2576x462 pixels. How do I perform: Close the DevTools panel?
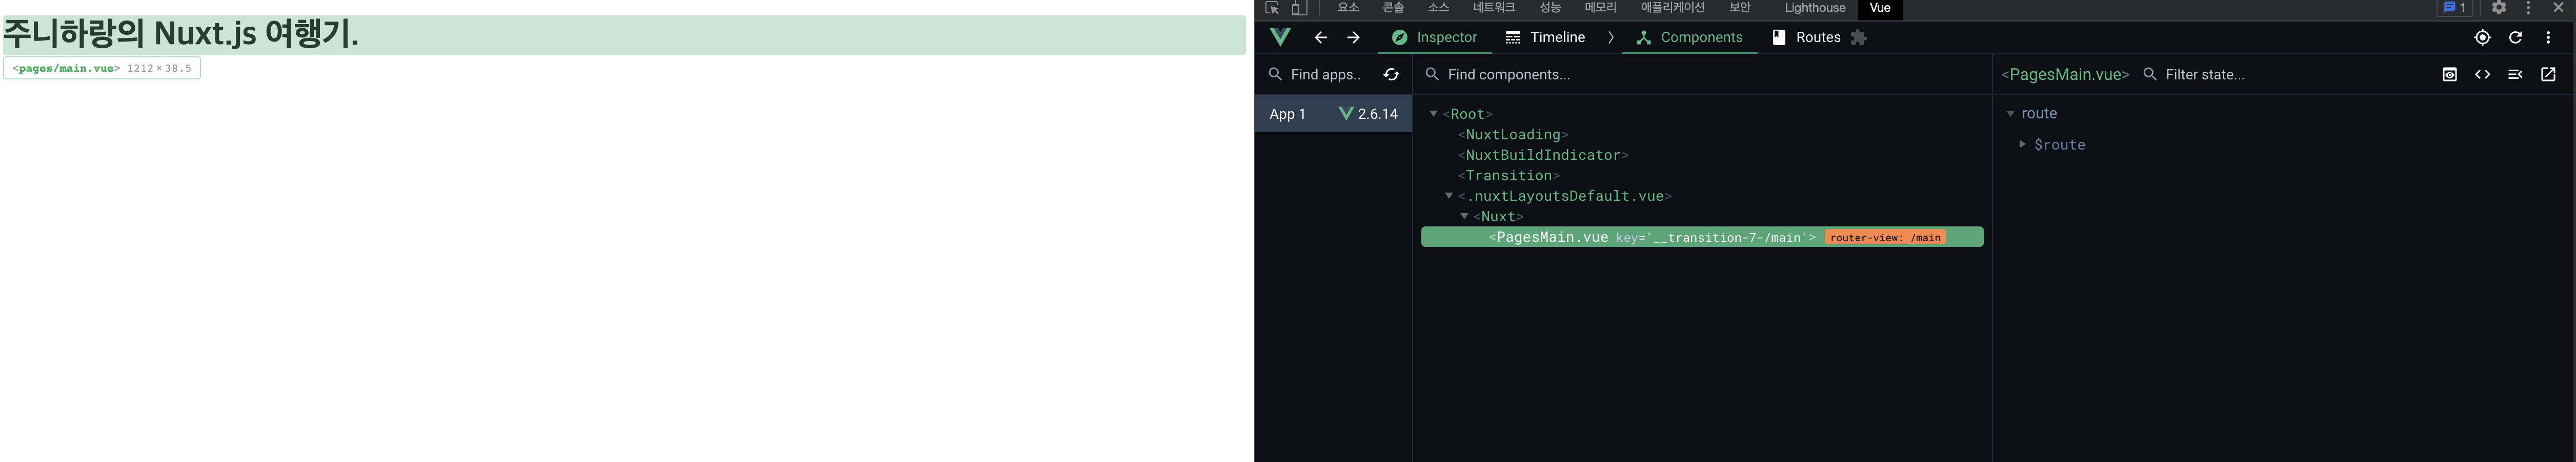coord(2558,8)
